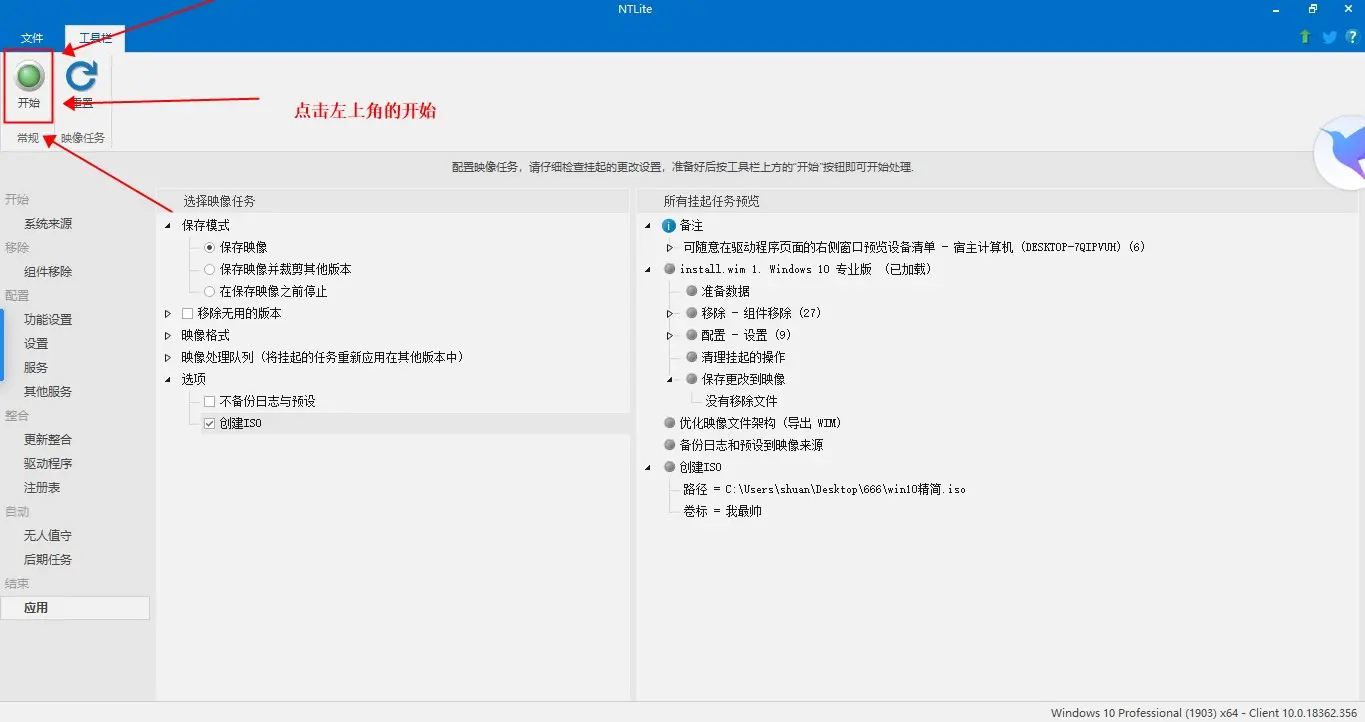Enable the 不备份日志与预设 checkbox
1365x722 pixels.
(209, 401)
